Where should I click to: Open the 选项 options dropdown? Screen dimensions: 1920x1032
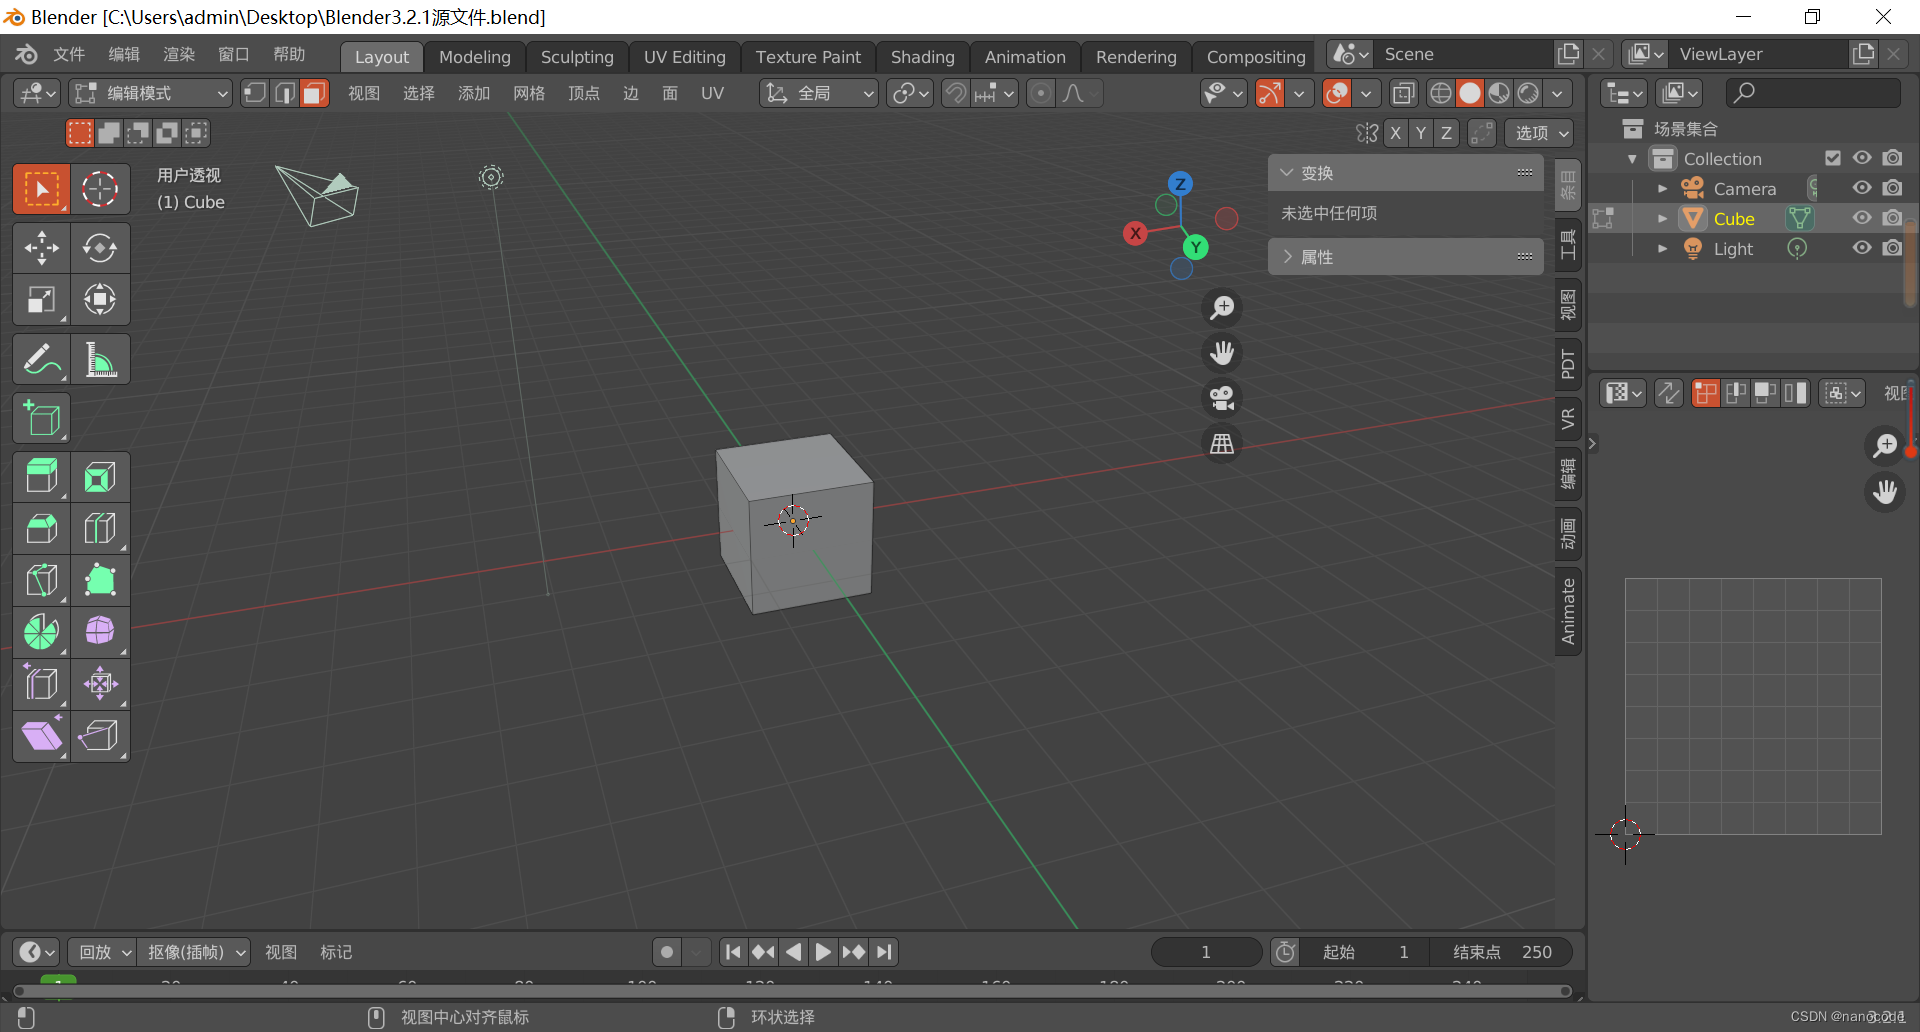(x=1539, y=133)
